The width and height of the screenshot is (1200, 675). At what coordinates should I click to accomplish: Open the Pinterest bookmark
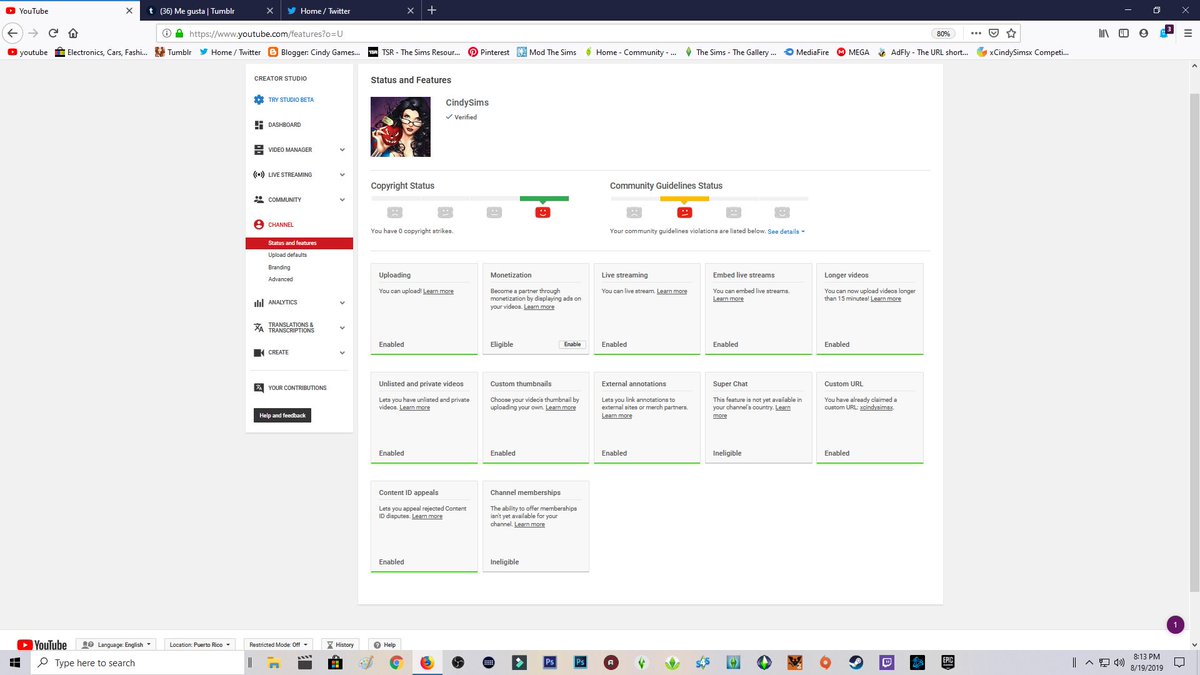[x=489, y=52]
